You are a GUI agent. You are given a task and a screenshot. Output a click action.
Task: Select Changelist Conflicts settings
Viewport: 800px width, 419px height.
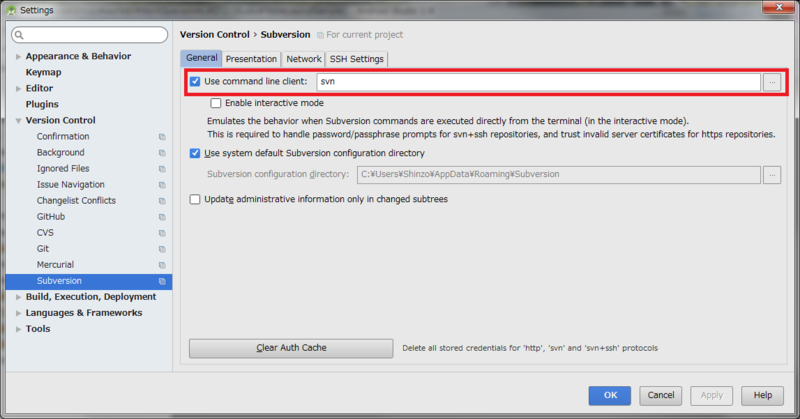click(x=76, y=201)
